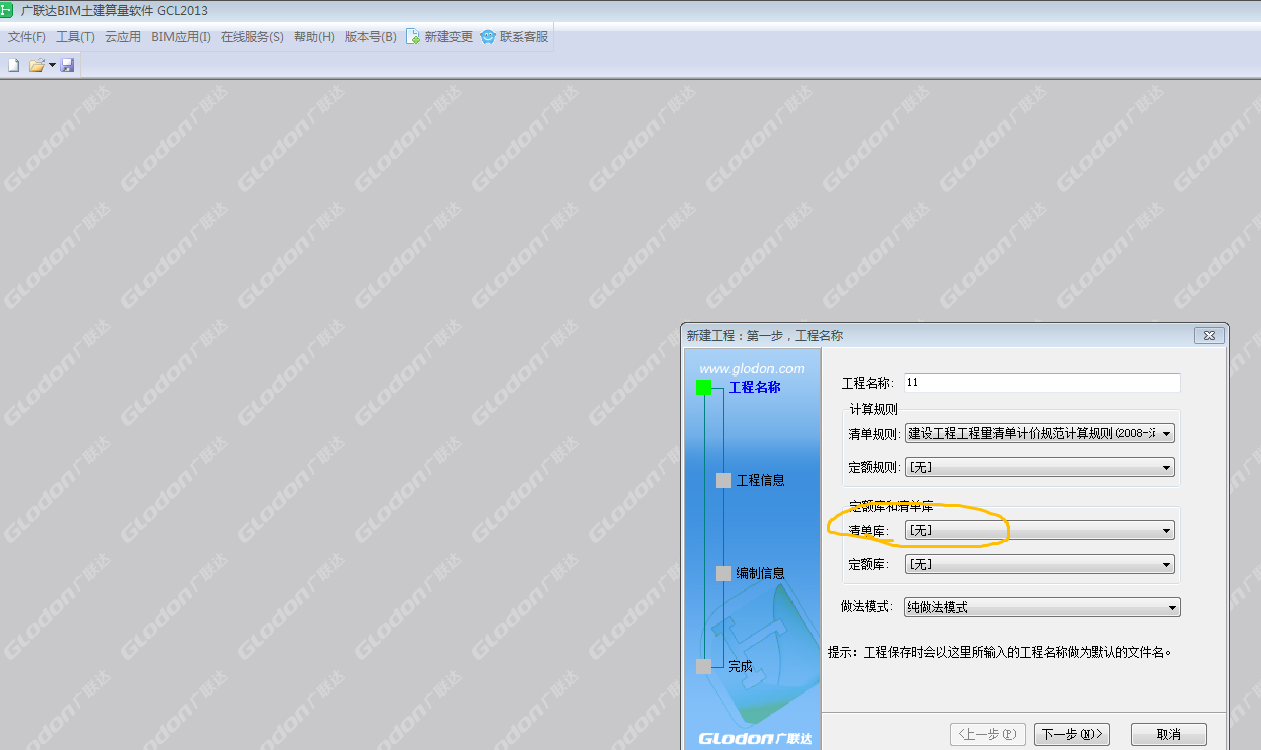The image size is (1261, 750).
Task: Open the 工具(T) menu
Action: [x=75, y=37]
